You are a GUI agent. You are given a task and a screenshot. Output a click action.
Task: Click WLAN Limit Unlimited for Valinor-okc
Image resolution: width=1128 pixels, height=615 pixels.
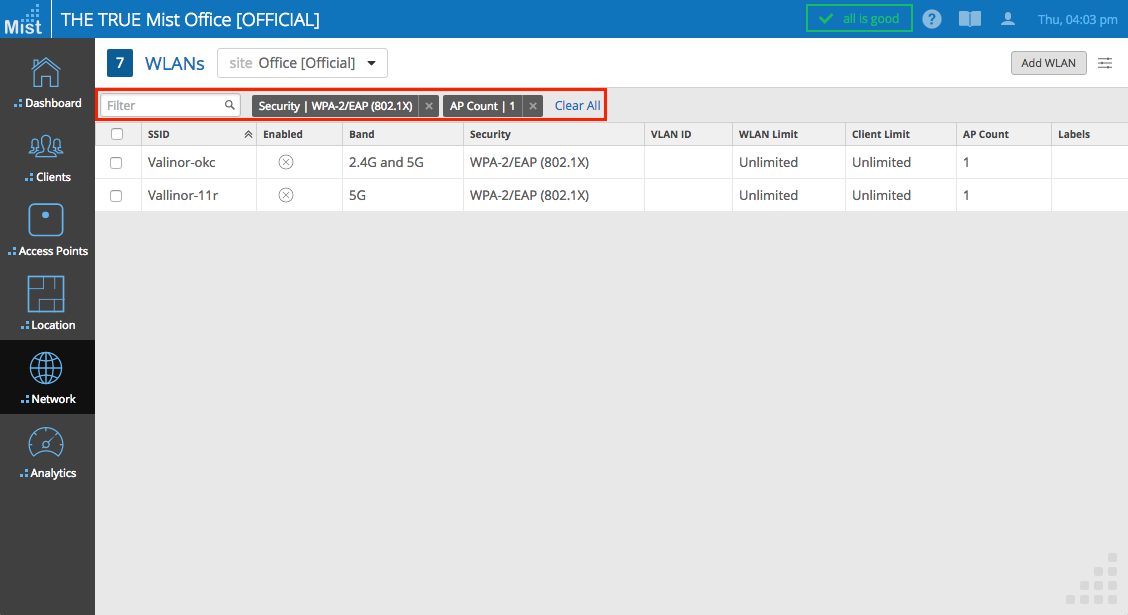point(768,163)
